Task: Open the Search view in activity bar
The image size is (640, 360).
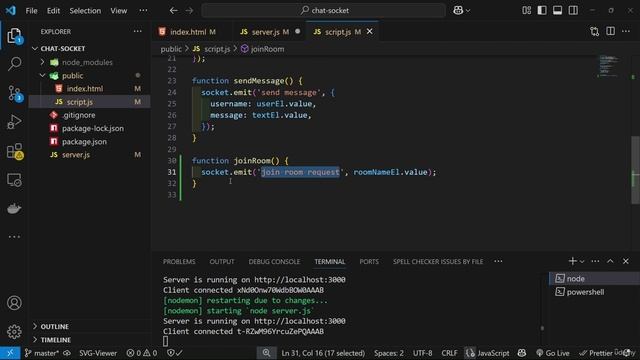Action: tap(14, 64)
